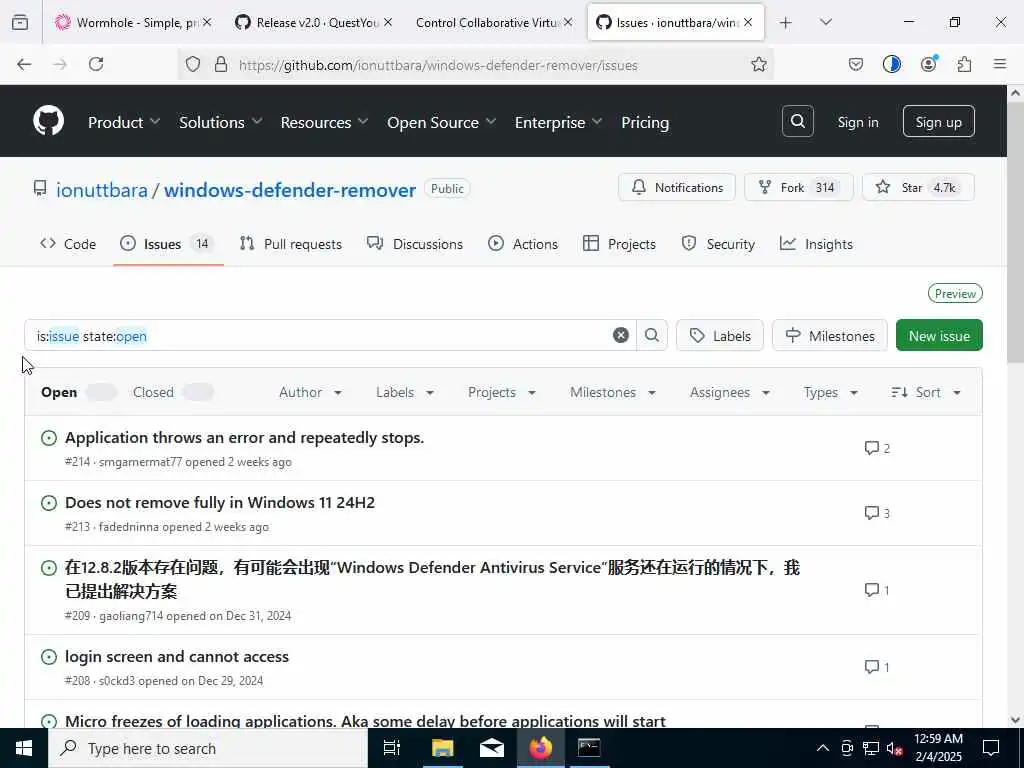The image size is (1024, 768).
Task: Submit issue search with magnifier button
Action: pos(652,335)
